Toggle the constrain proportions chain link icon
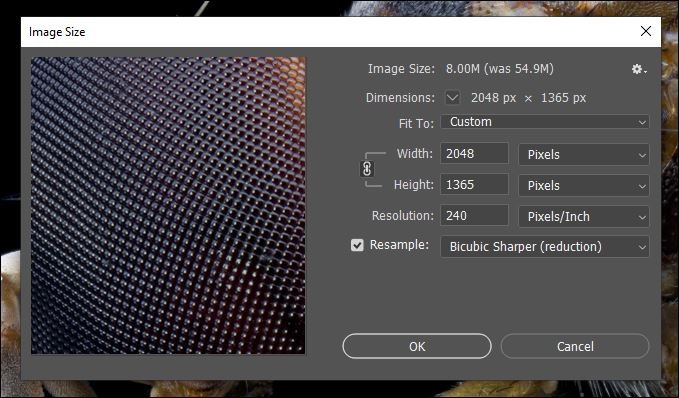679x398 pixels. [x=367, y=169]
